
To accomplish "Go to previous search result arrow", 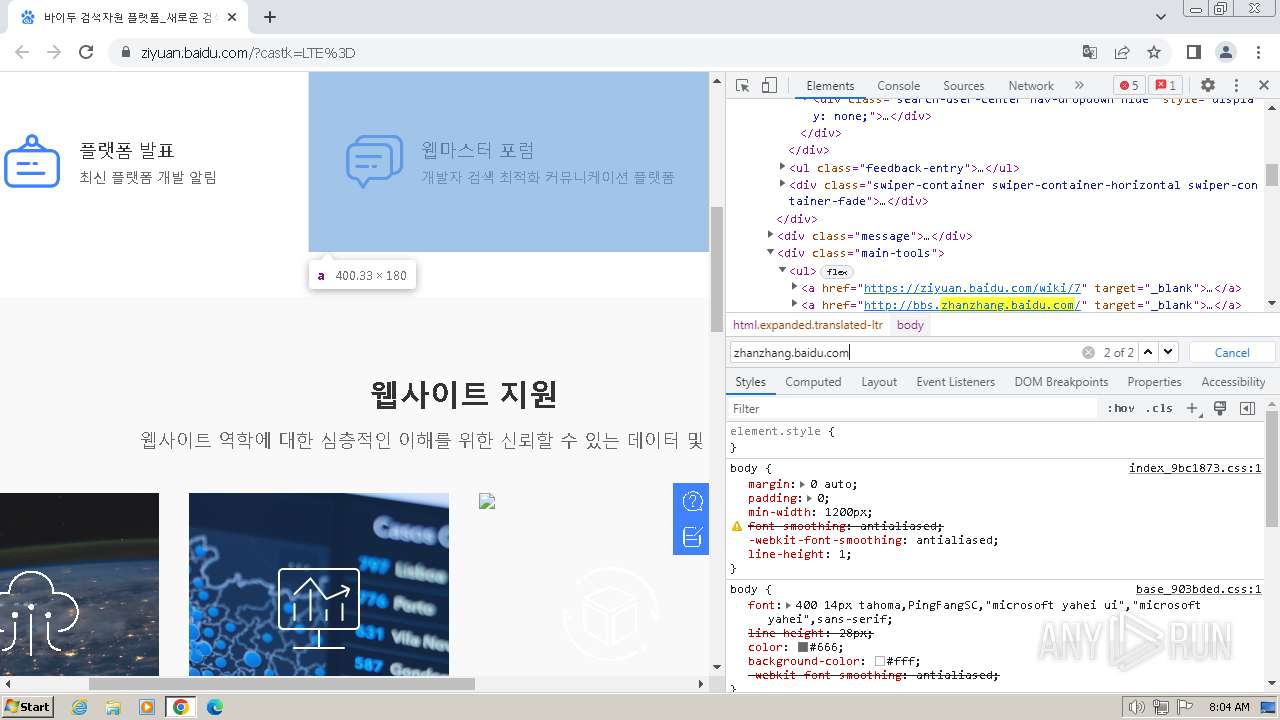I will [1148, 352].
